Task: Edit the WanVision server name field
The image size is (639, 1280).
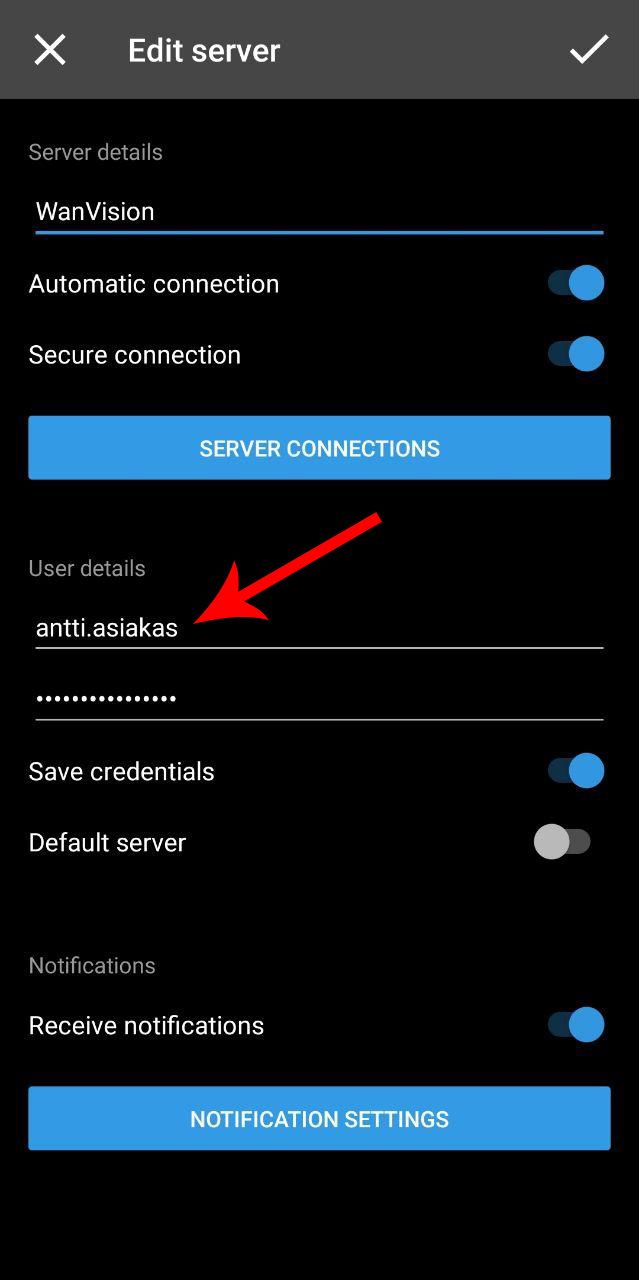Action: pyautogui.click(x=319, y=212)
